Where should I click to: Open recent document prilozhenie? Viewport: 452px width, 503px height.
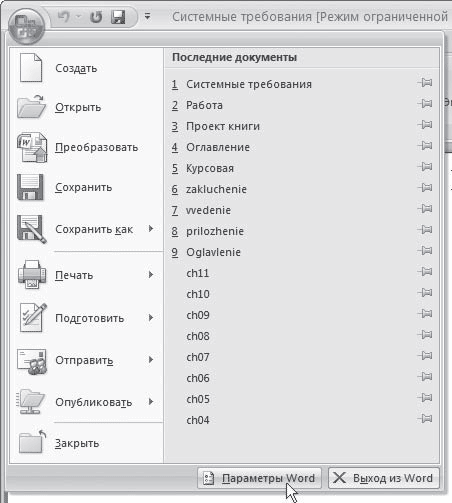click(x=208, y=231)
